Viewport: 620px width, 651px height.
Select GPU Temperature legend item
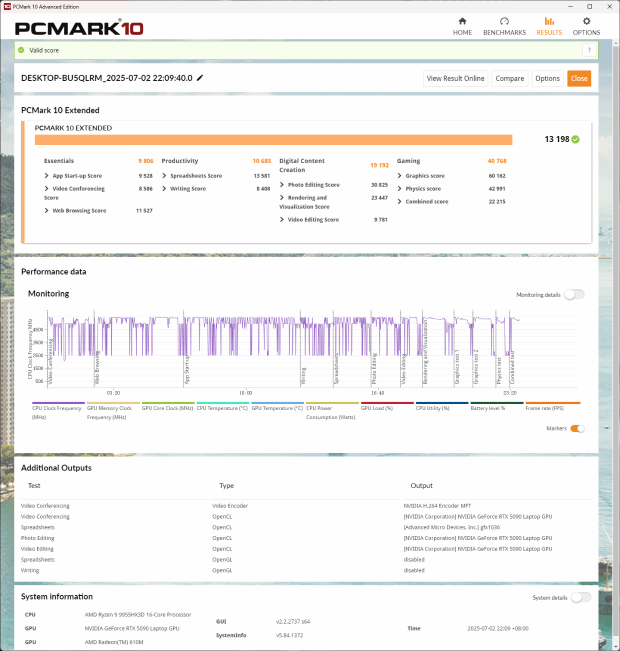pyautogui.click(x=277, y=408)
